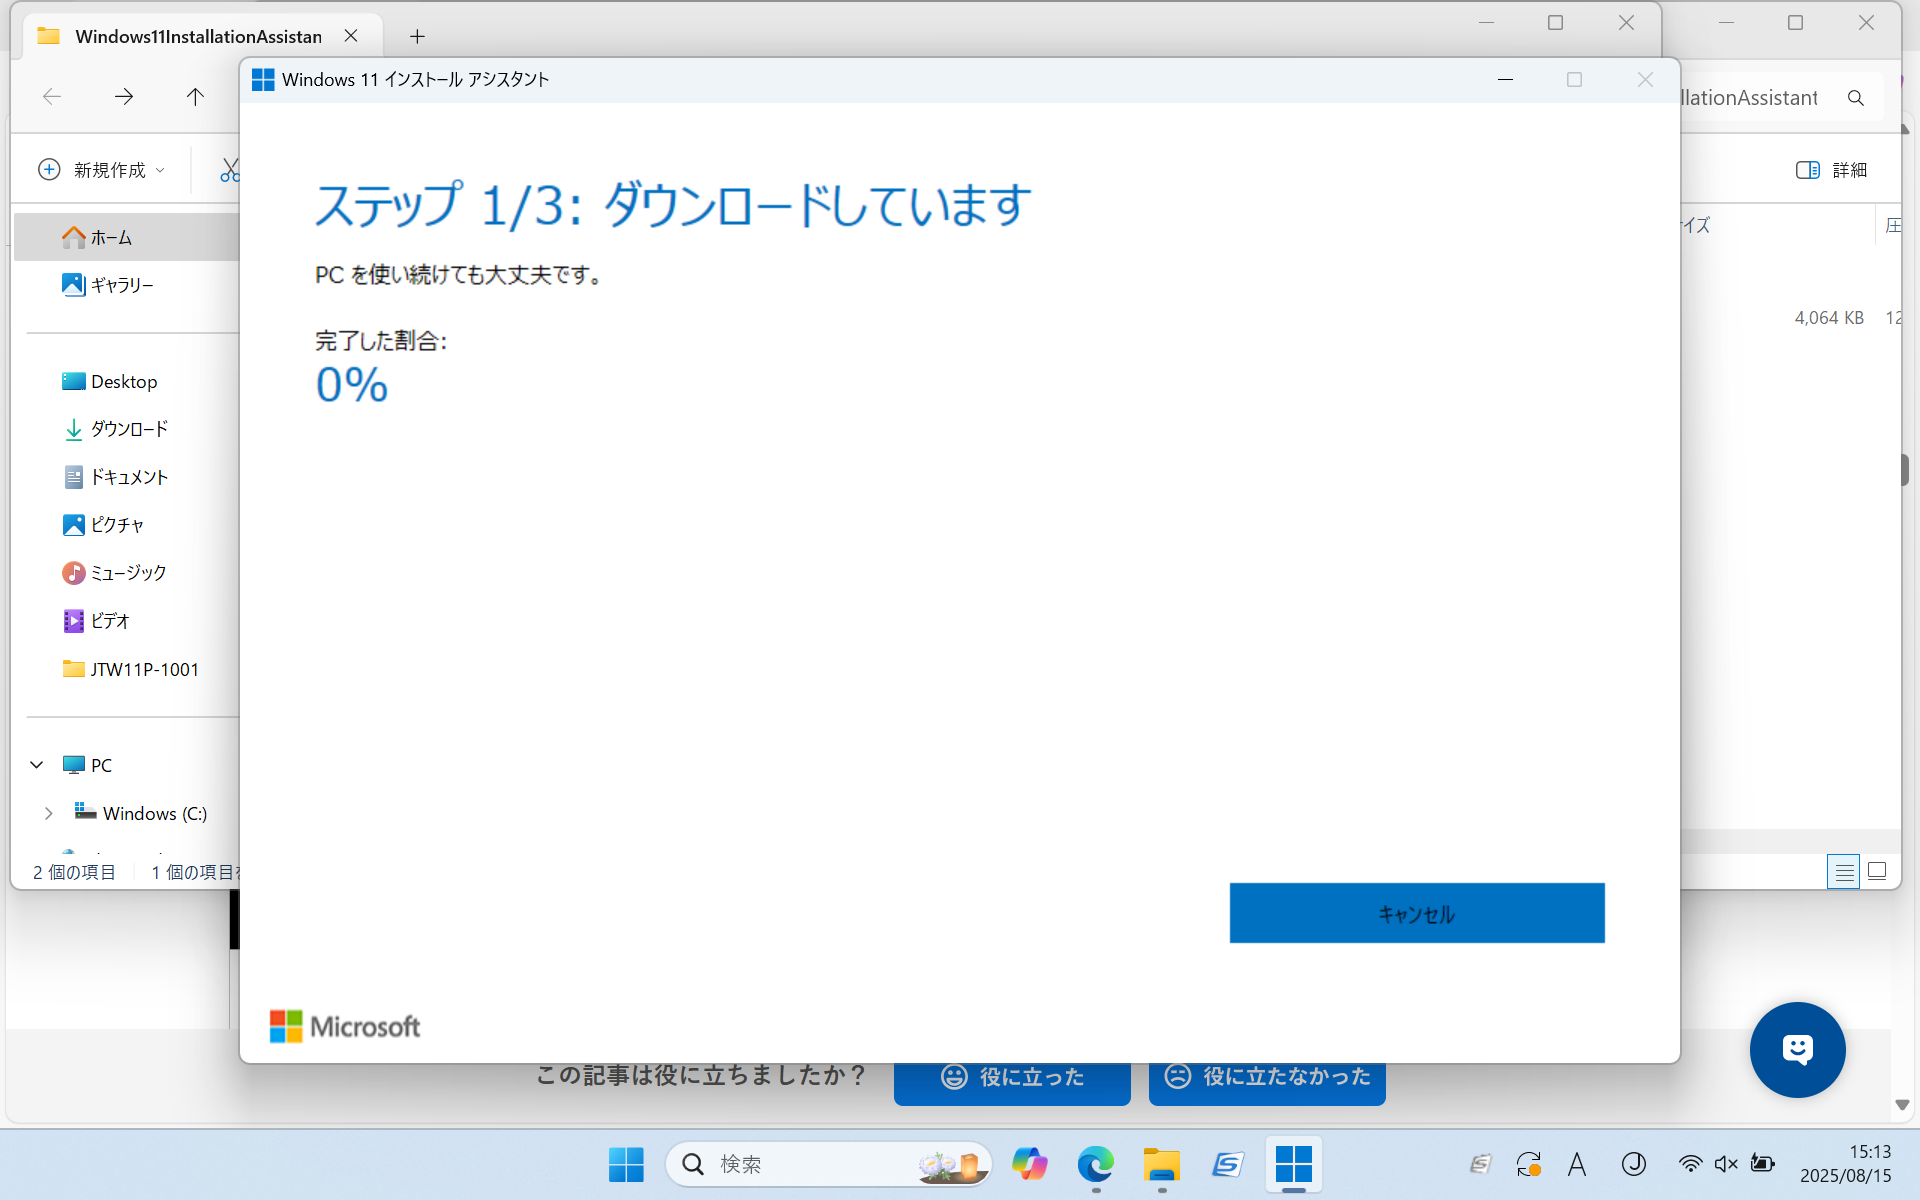The height and width of the screenshot is (1200, 1920).
Task: Open the Copilot icon on taskbar
Action: click(1029, 1164)
